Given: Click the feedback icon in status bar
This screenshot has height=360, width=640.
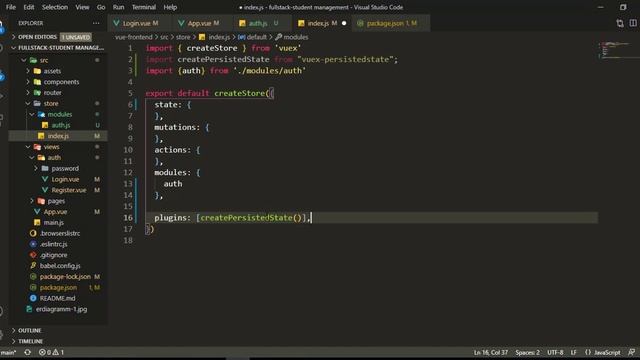Looking at the screenshot, I should (631, 352).
